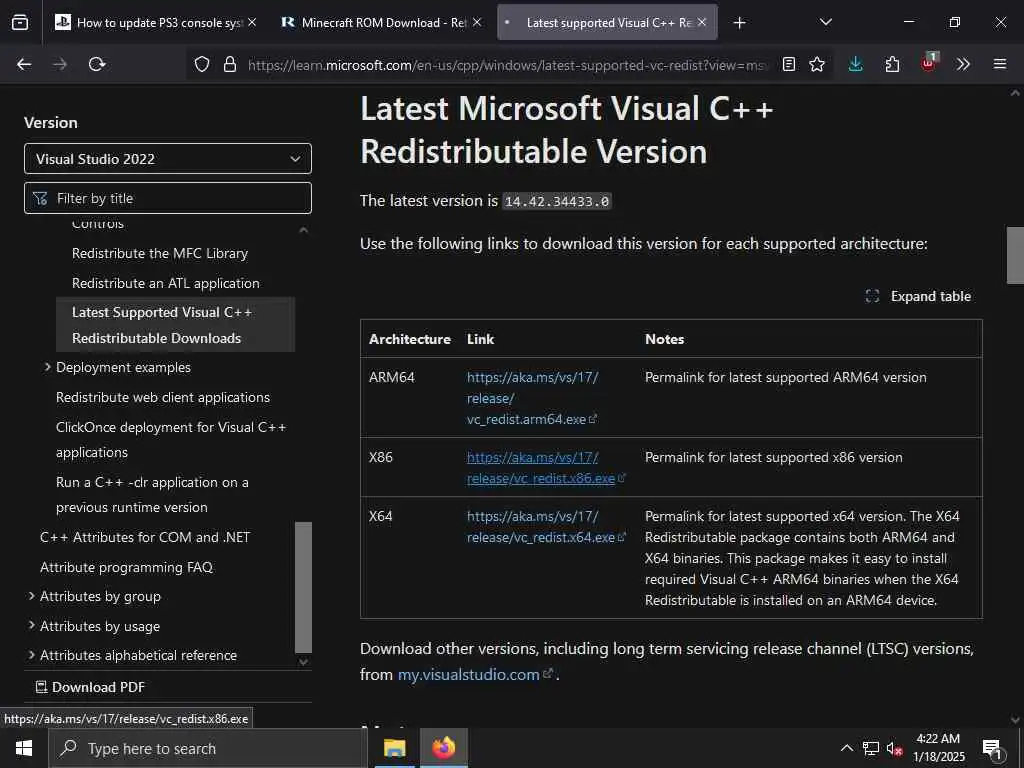Show more tools overflow chevrons
Image resolution: width=1024 pixels, height=768 pixels.
[x=963, y=64]
